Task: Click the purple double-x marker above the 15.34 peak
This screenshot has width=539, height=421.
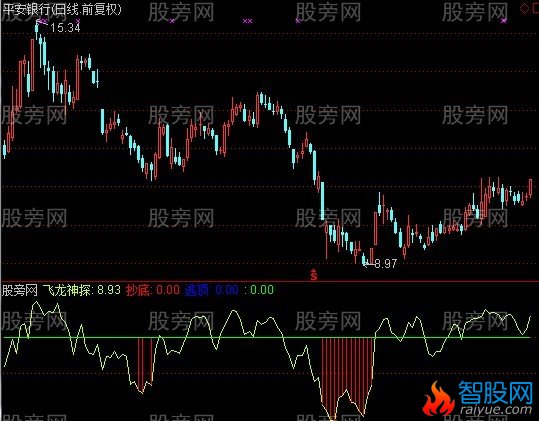Action: (42, 21)
